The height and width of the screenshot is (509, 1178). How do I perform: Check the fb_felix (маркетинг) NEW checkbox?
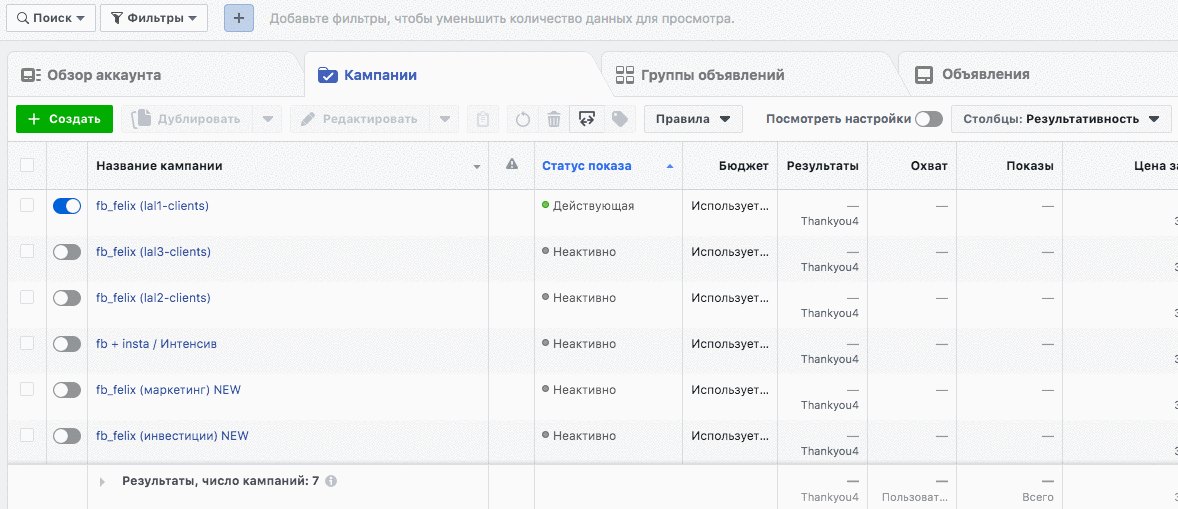27,389
